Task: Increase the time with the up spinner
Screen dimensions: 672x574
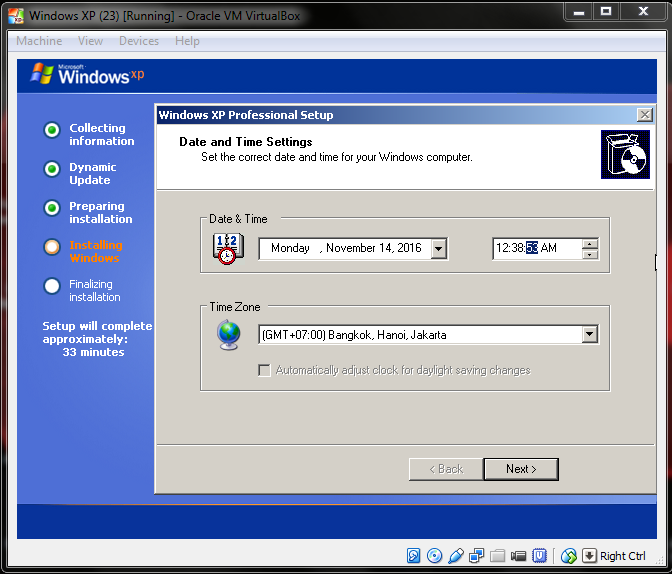Action: (590, 244)
